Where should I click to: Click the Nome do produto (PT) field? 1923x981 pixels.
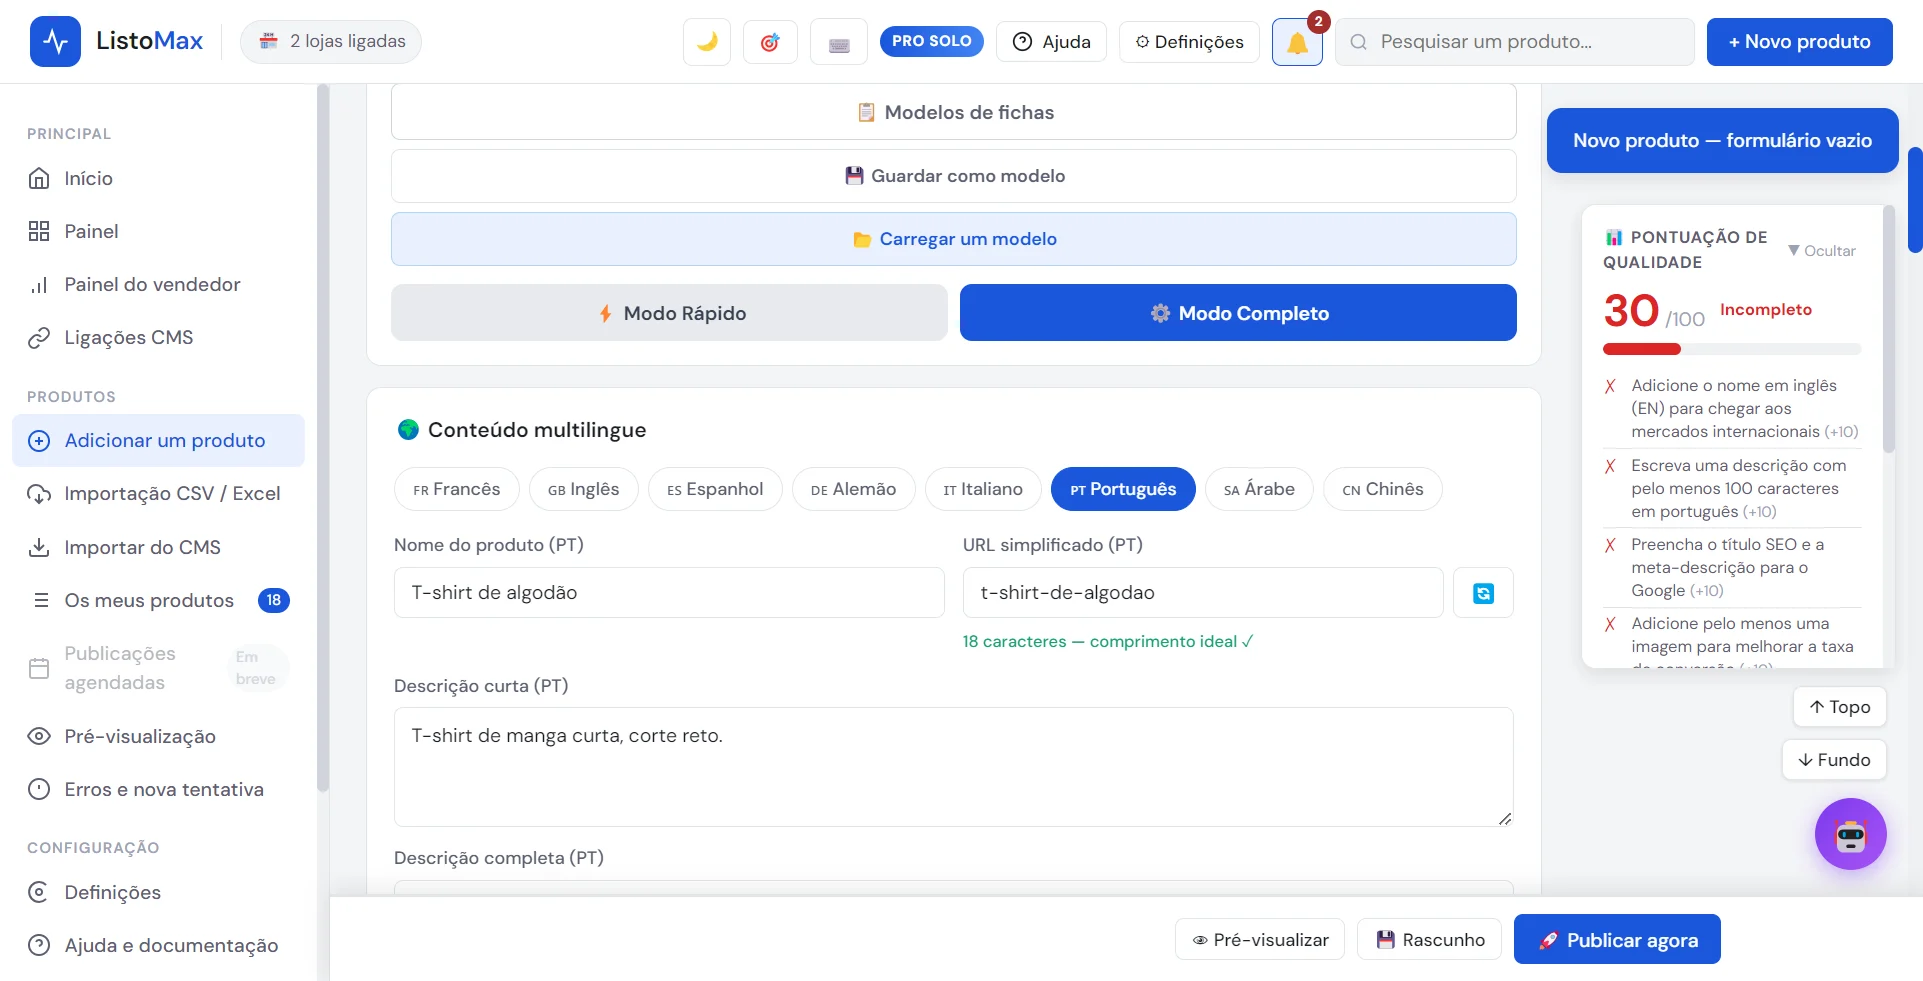tap(669, 593)
